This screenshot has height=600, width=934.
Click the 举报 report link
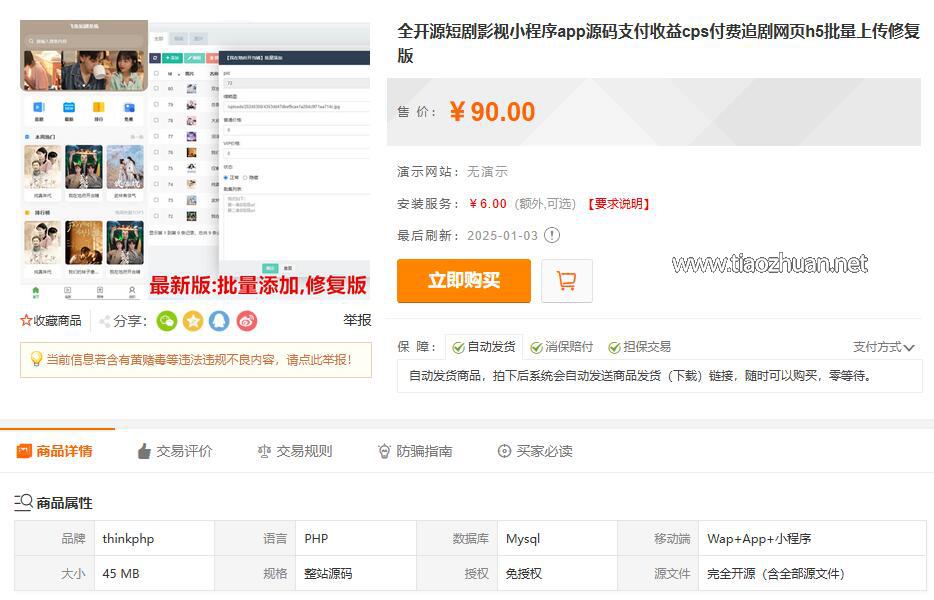pos(357,321)
